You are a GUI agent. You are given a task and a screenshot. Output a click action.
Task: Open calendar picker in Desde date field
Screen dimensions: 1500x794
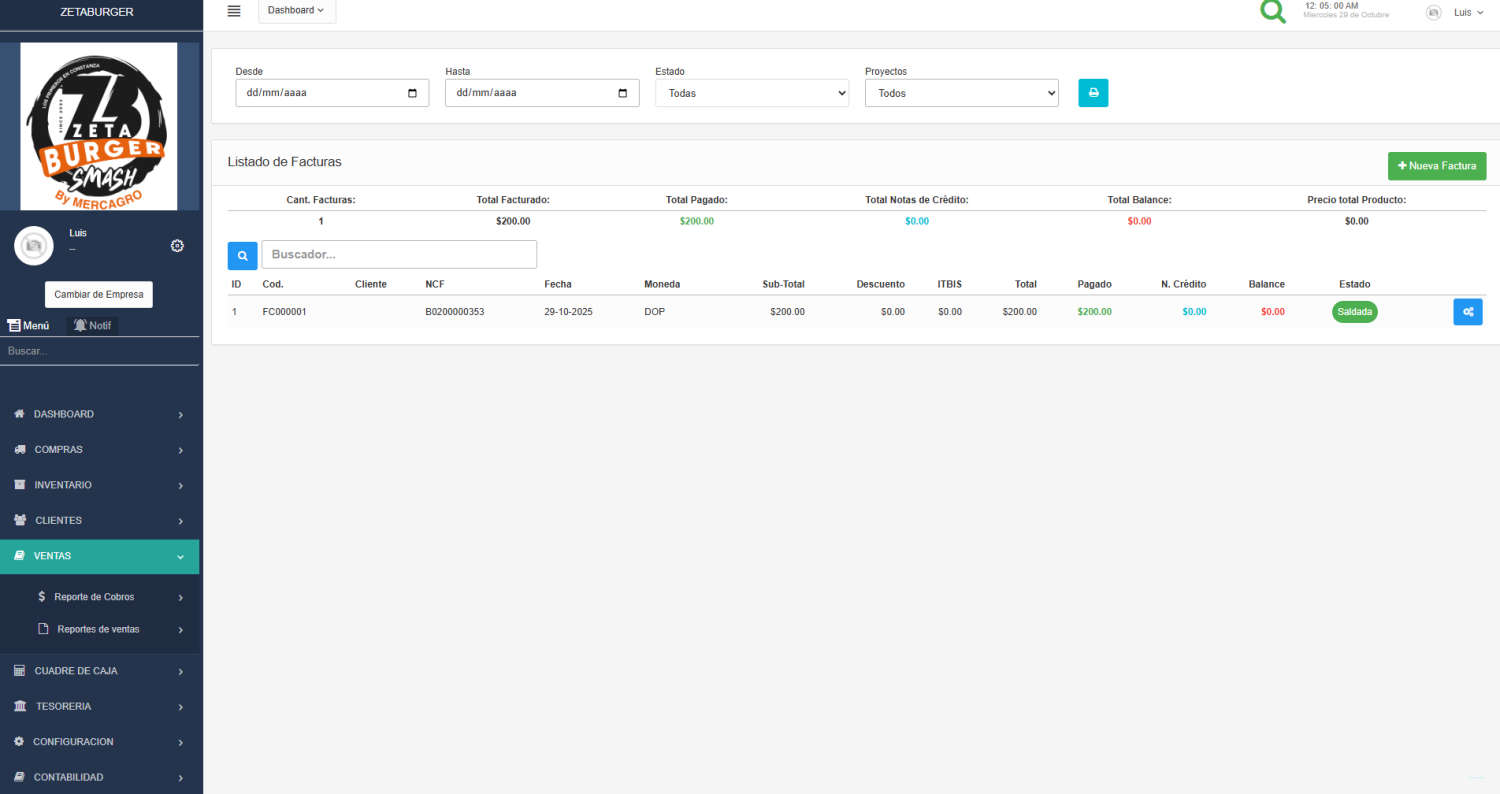point(413,93)
